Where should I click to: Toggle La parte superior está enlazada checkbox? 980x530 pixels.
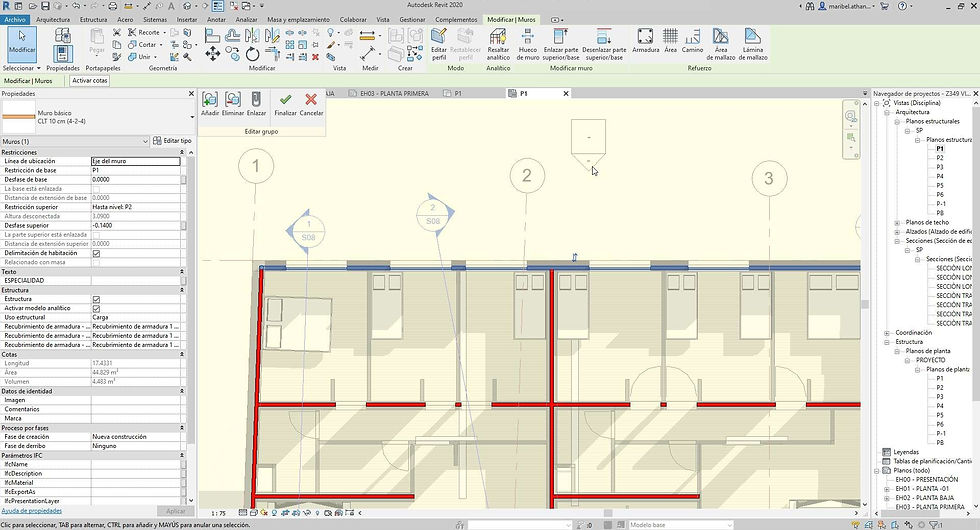tap(96, 235)
